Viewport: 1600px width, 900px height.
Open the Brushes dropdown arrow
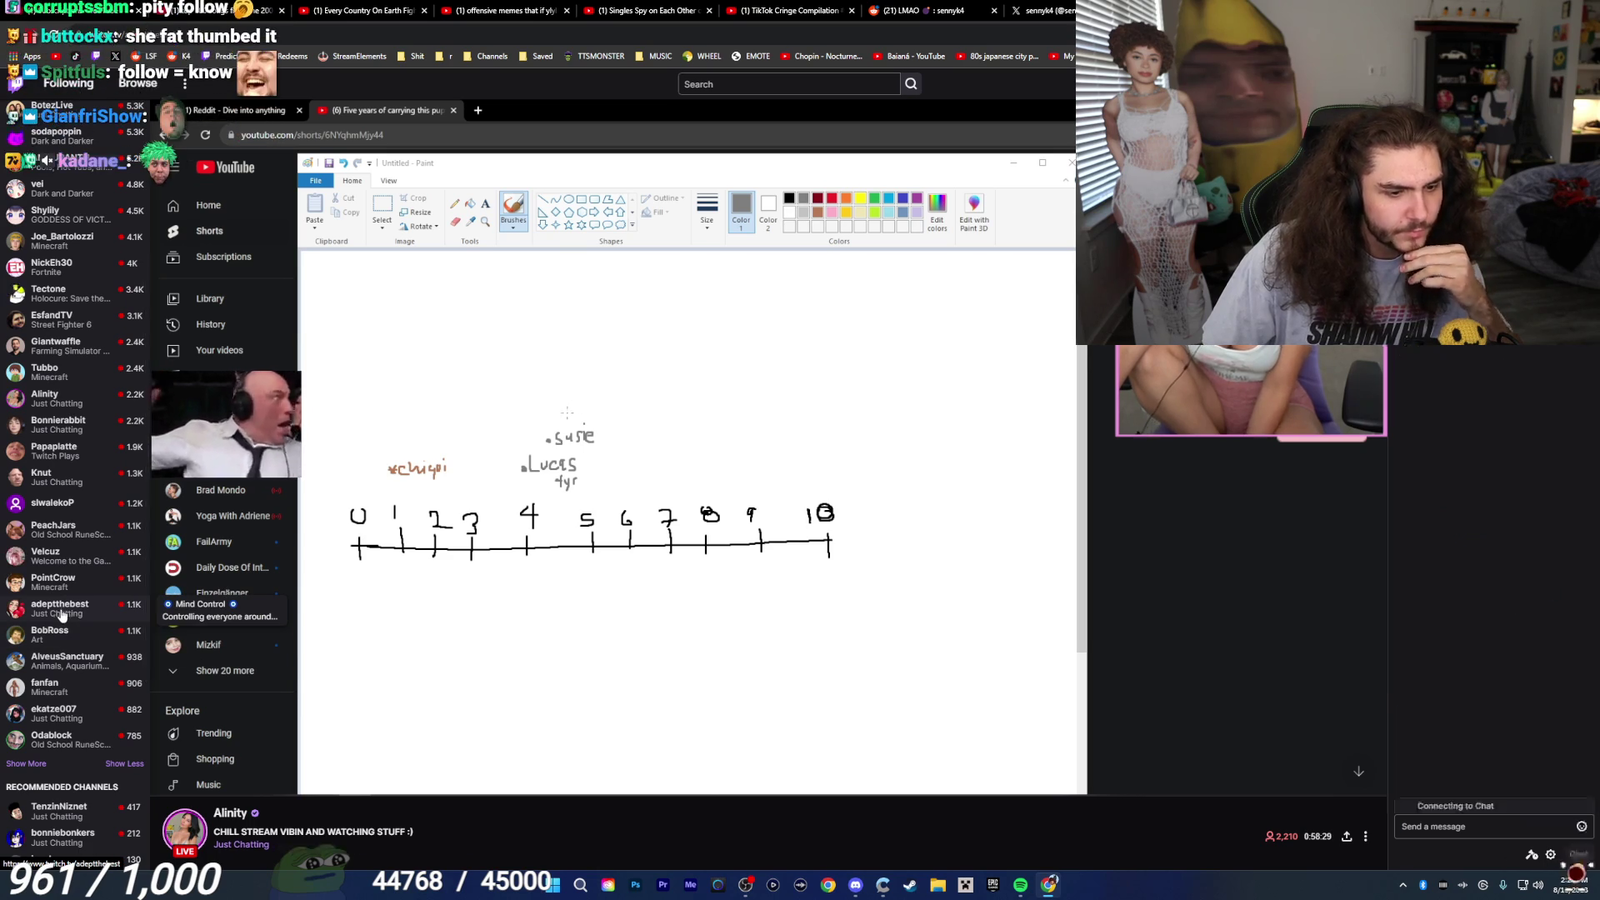(x=513, y=228)
